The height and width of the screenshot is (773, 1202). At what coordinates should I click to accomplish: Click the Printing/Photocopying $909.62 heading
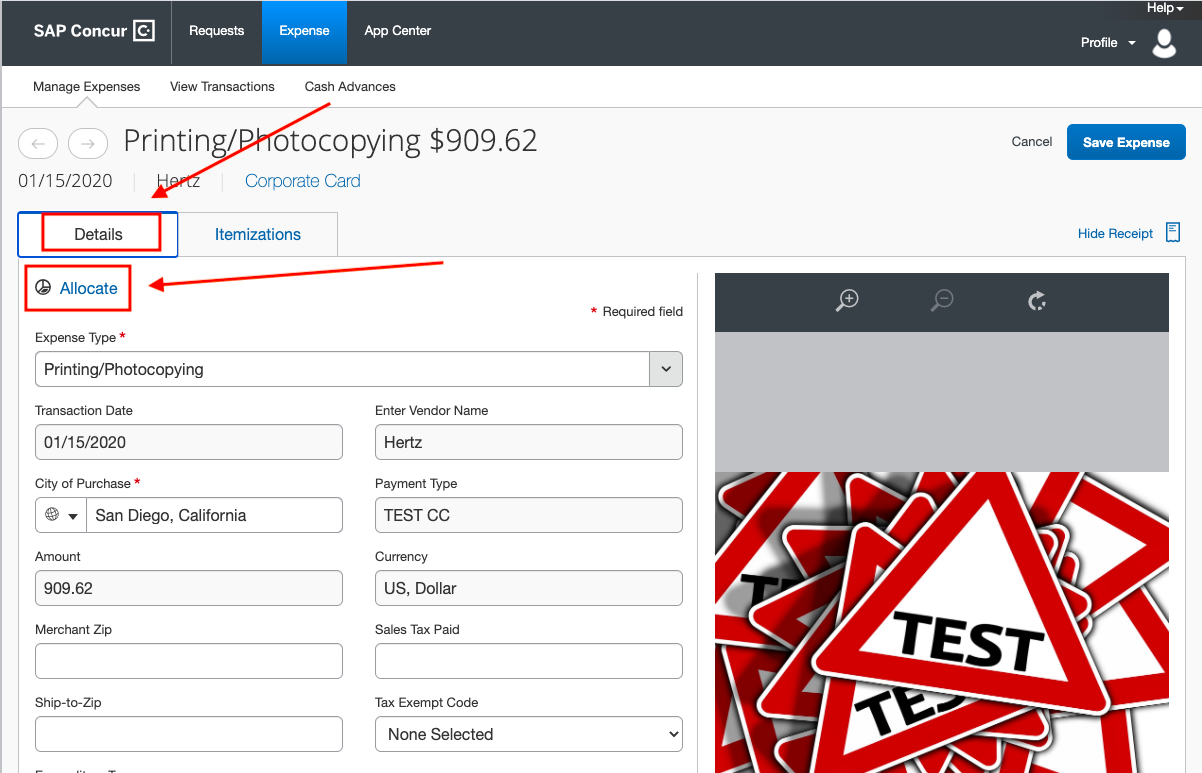[x=330, y=141]
